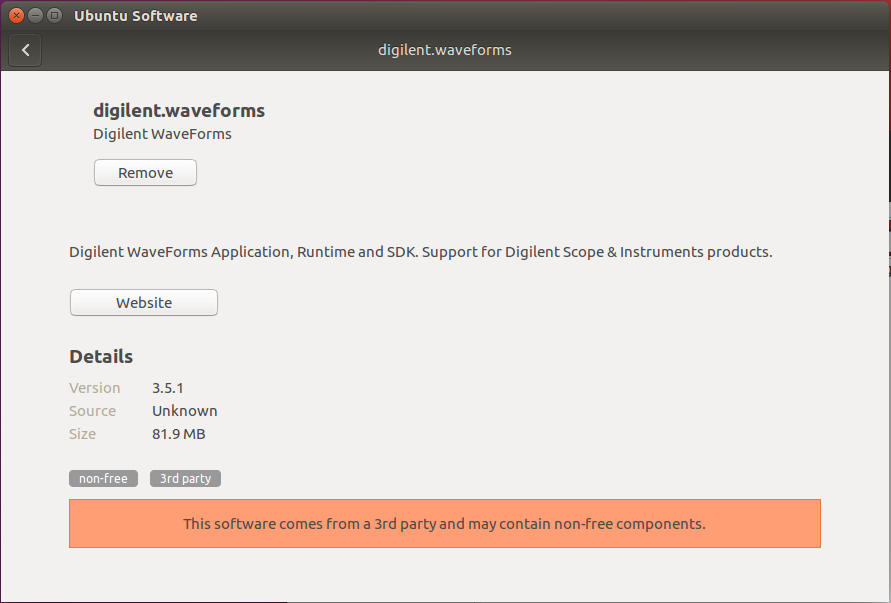The image size is (891, 603).
Task: Click the Version field label
Action: [95, 388]
